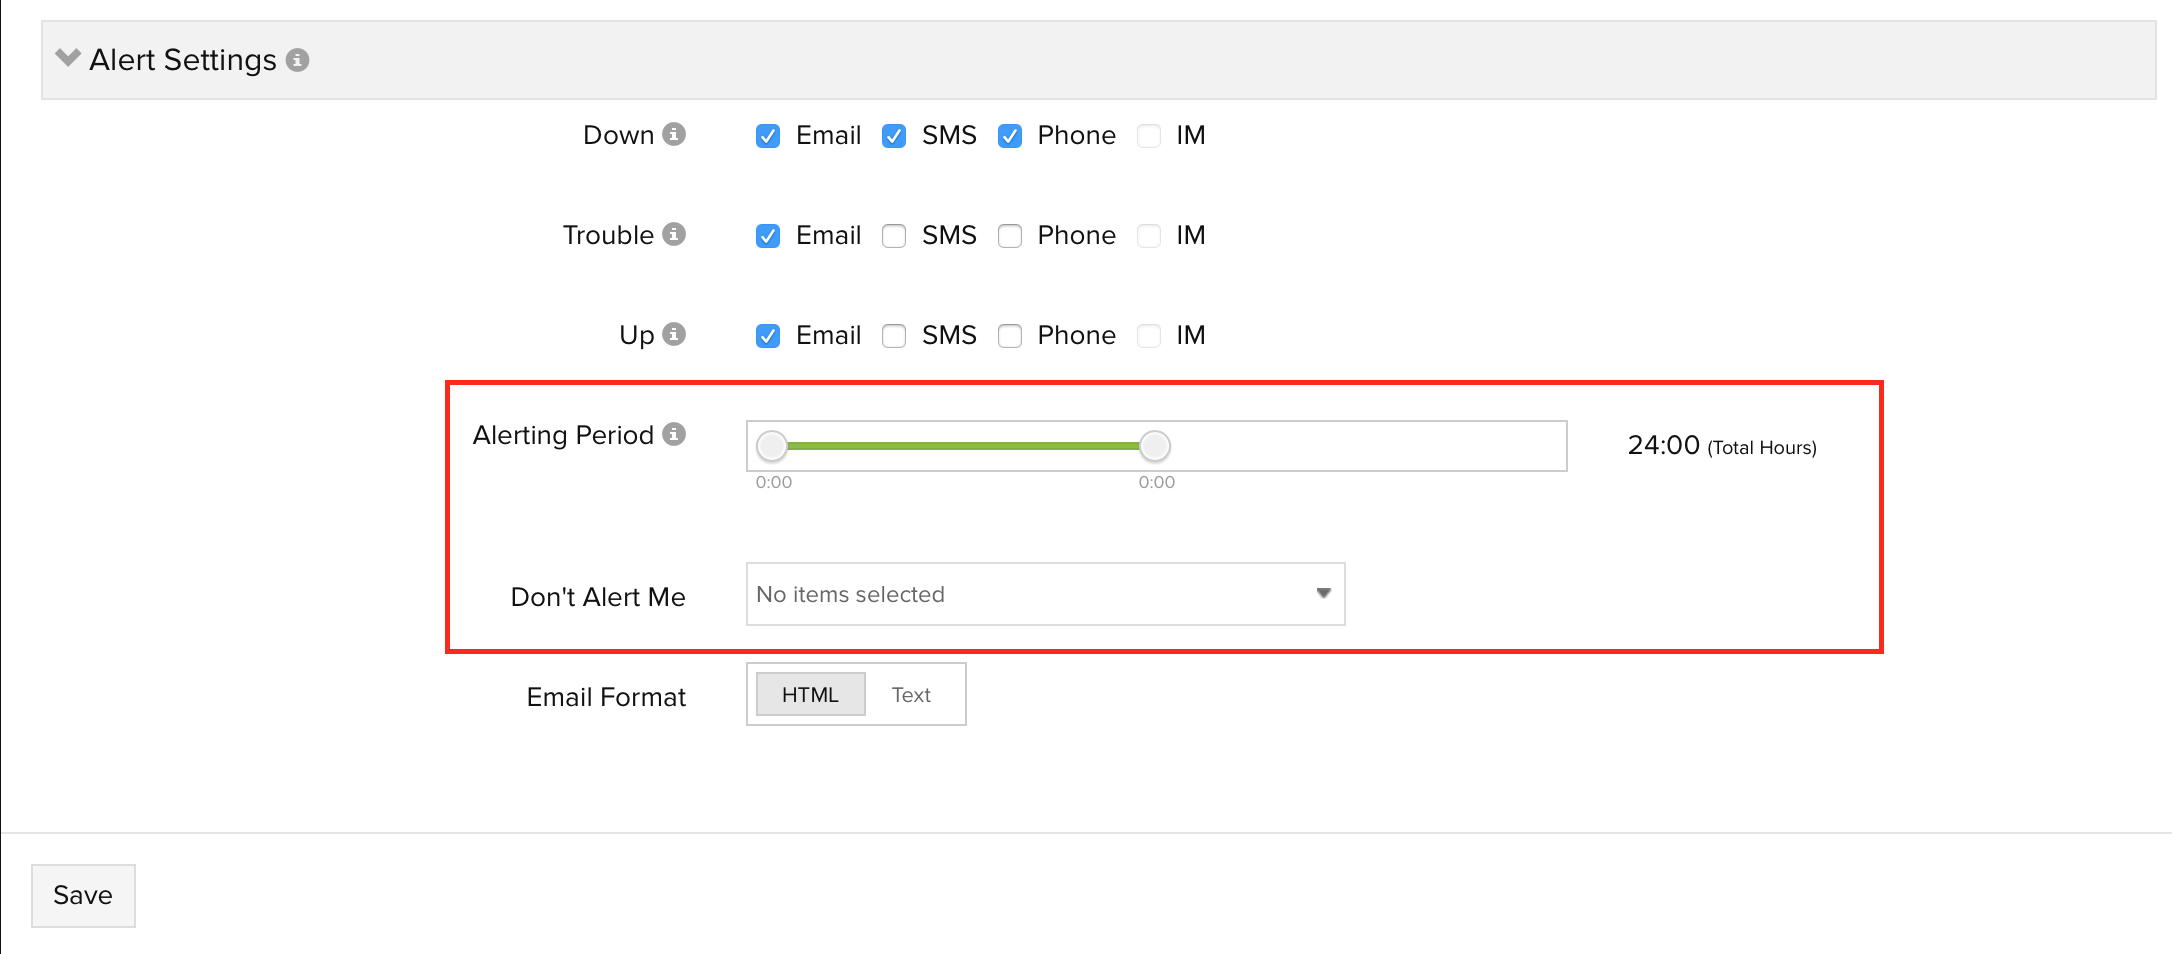The height and width of the screenshot is (954, 2172).
Task: Click the info icon next to Down
Action: click(x=675, y=134)
